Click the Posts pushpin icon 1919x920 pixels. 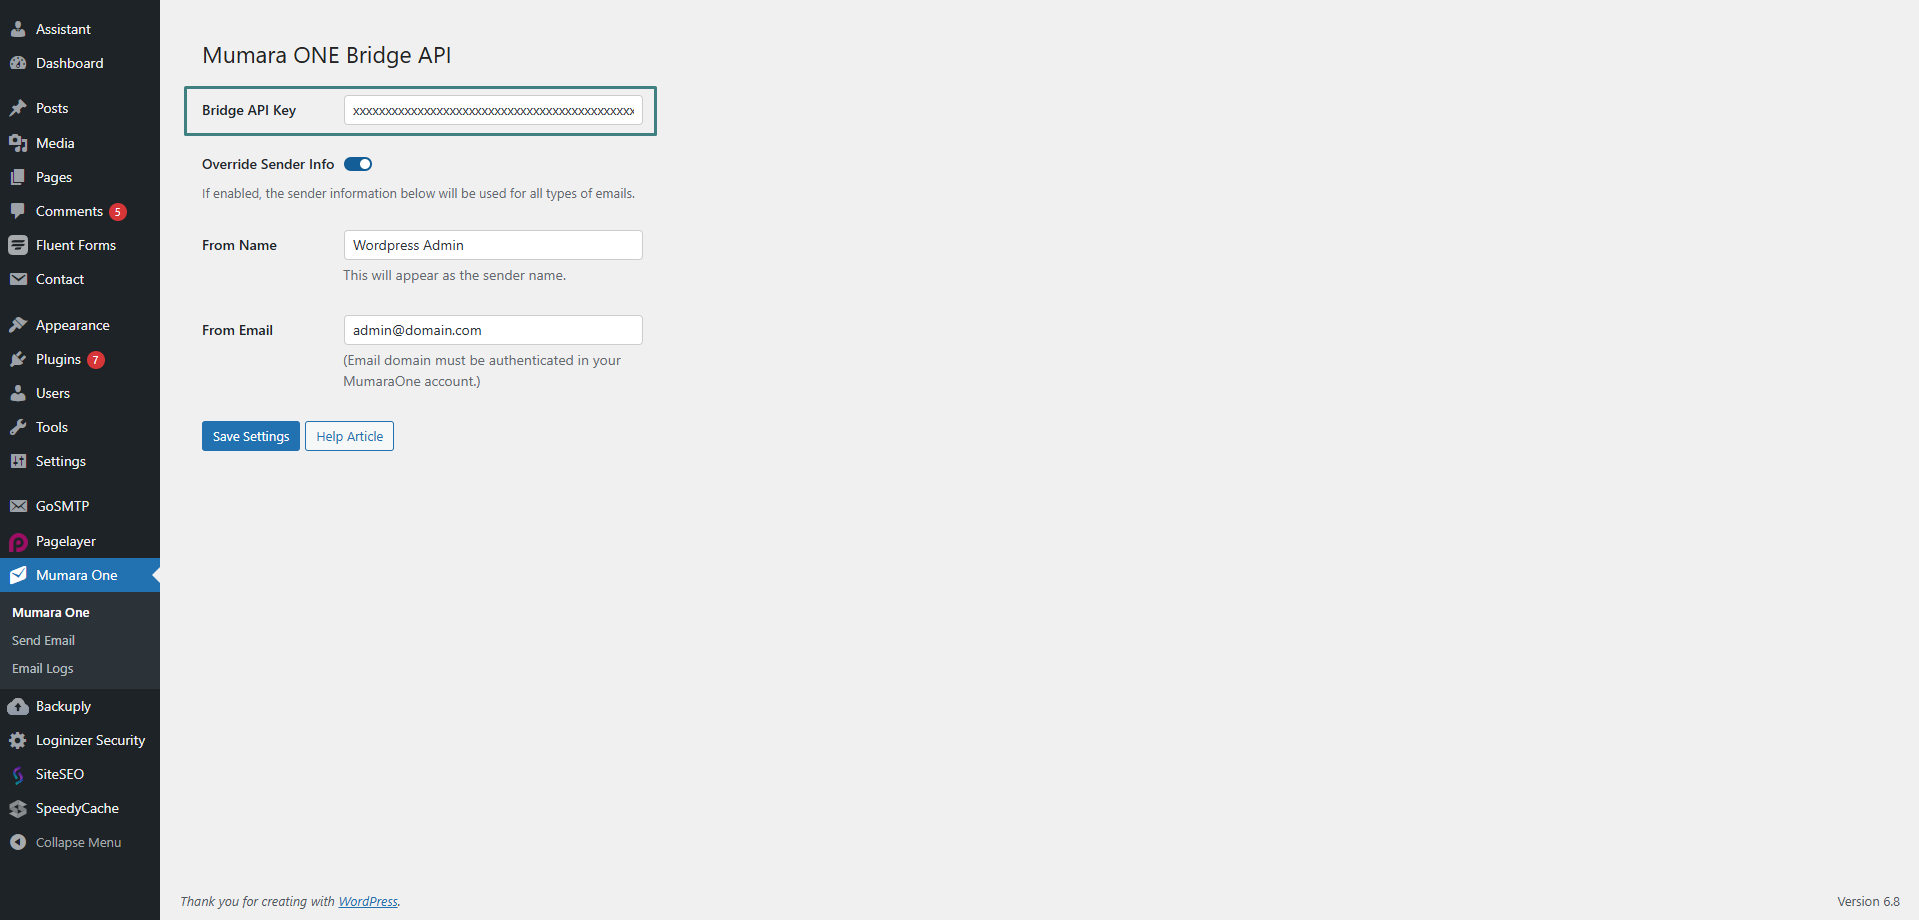pos(18,108)
